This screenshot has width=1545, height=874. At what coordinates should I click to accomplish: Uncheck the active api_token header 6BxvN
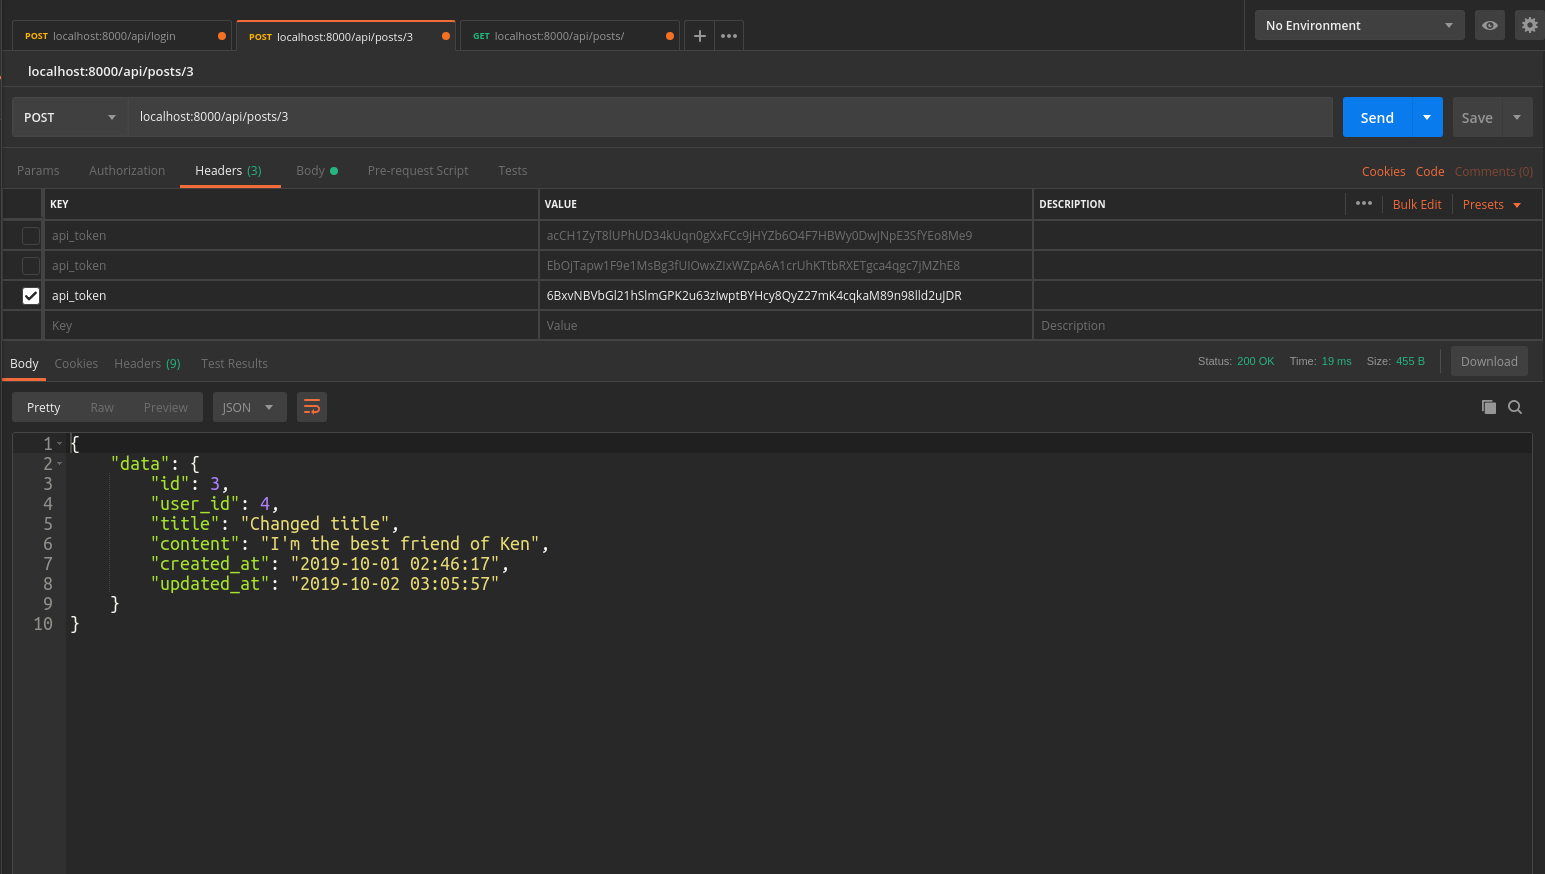(31, 295)
